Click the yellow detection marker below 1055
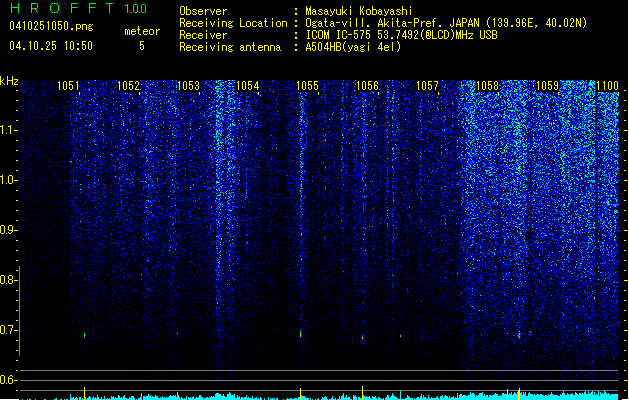The image size is (629, 400). [300, 393]
